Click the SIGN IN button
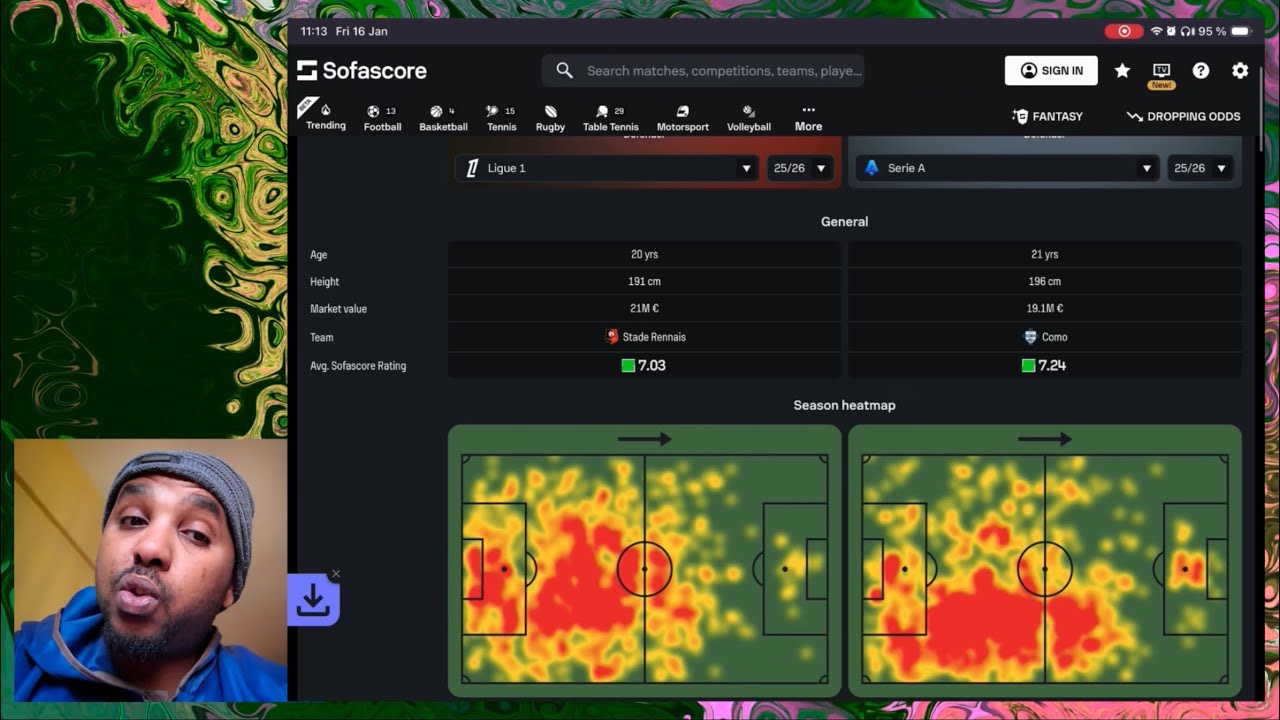 pos(1051,70)
